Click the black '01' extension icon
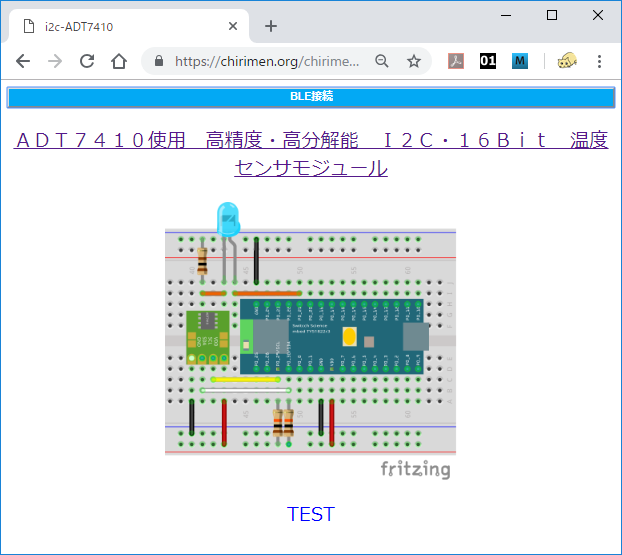Image resolution: width=622 pixels, height=555 pixels. tap(488, 61)
